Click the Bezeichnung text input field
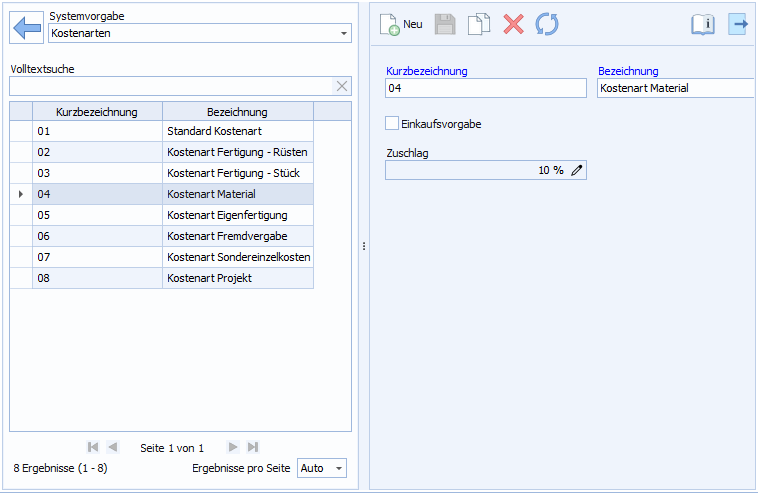Image resolution: width=758 pixels, height=494 pixels. 675,88
